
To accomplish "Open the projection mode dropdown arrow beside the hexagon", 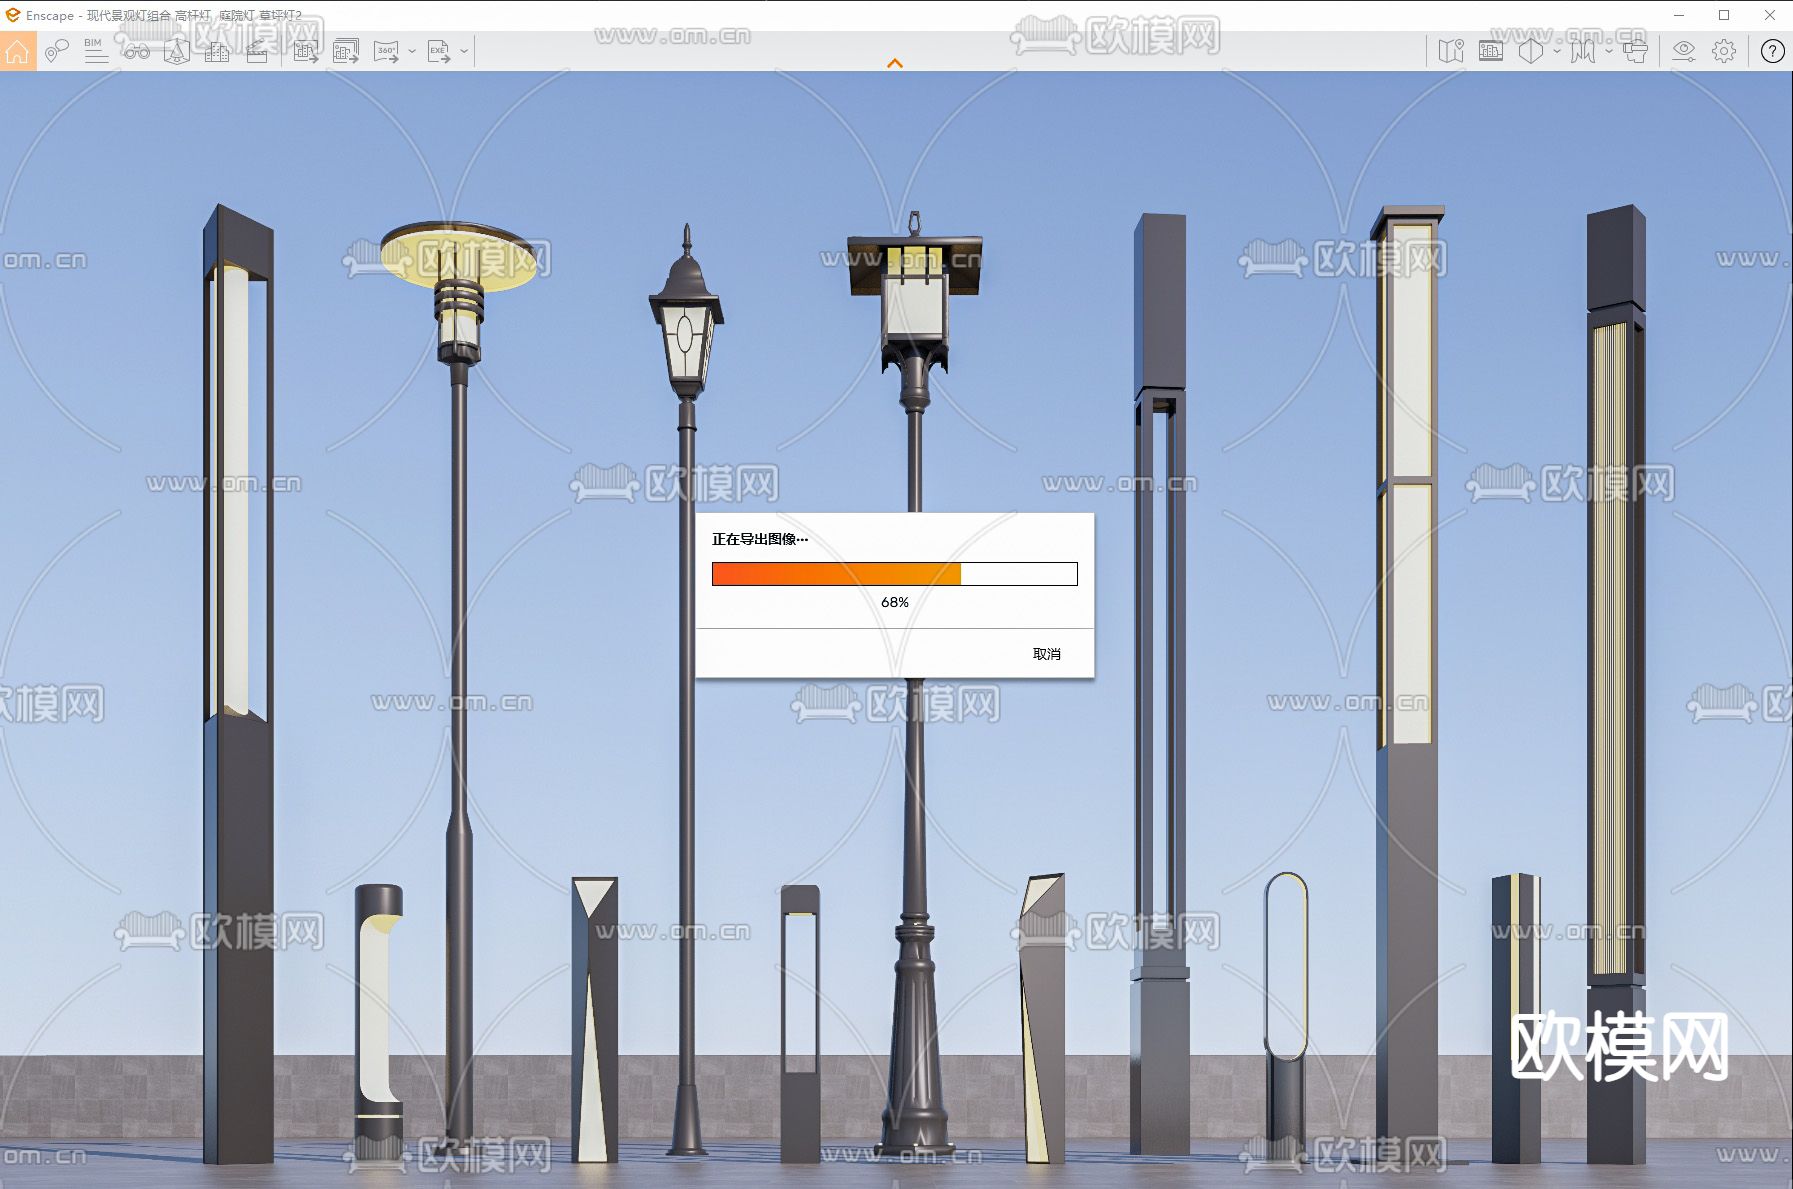I will [x=1557, y=51].
